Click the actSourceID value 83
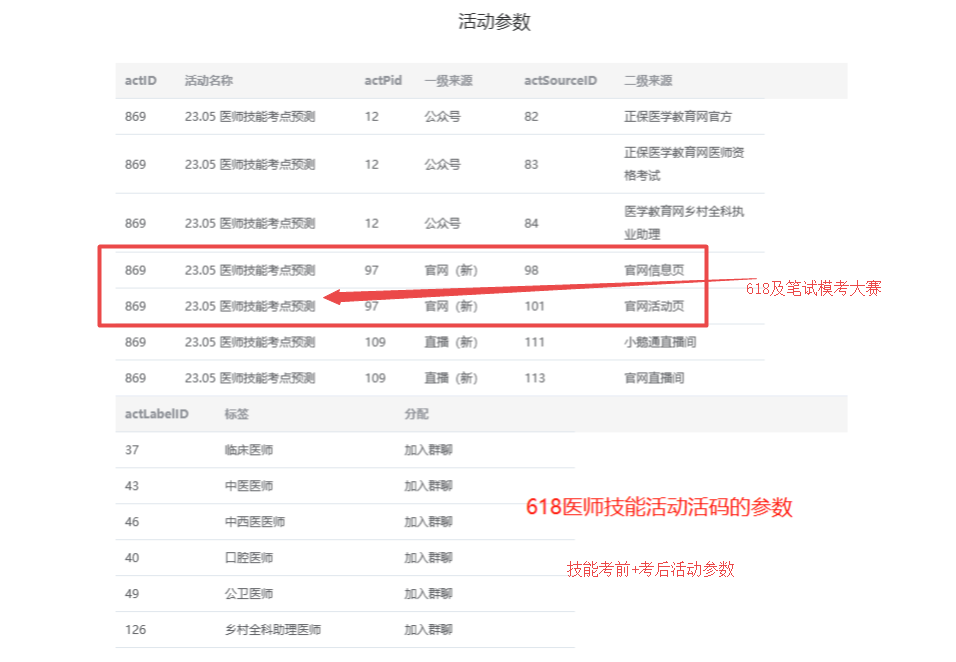The height and width of the screenshot is (662, 956). [531, 164]
